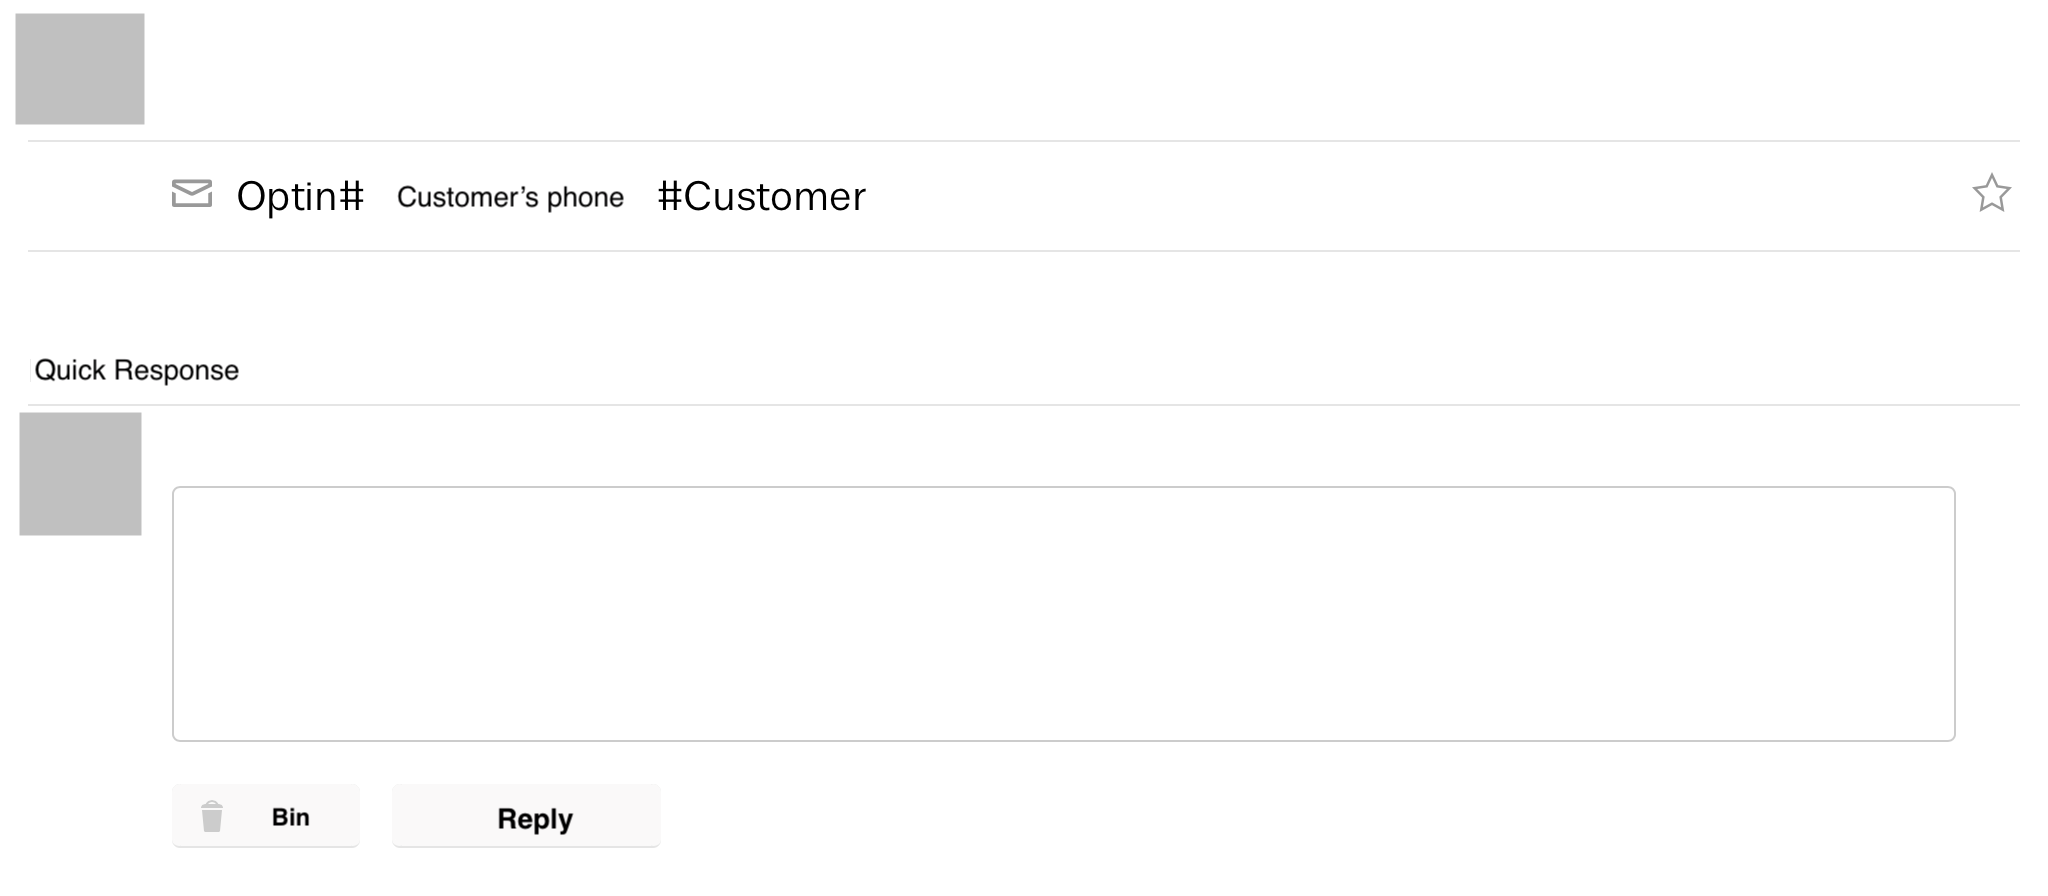This screenshot has height=896, width=2048.
Task: Move the message to the Bin
Action: coord(266,816)
